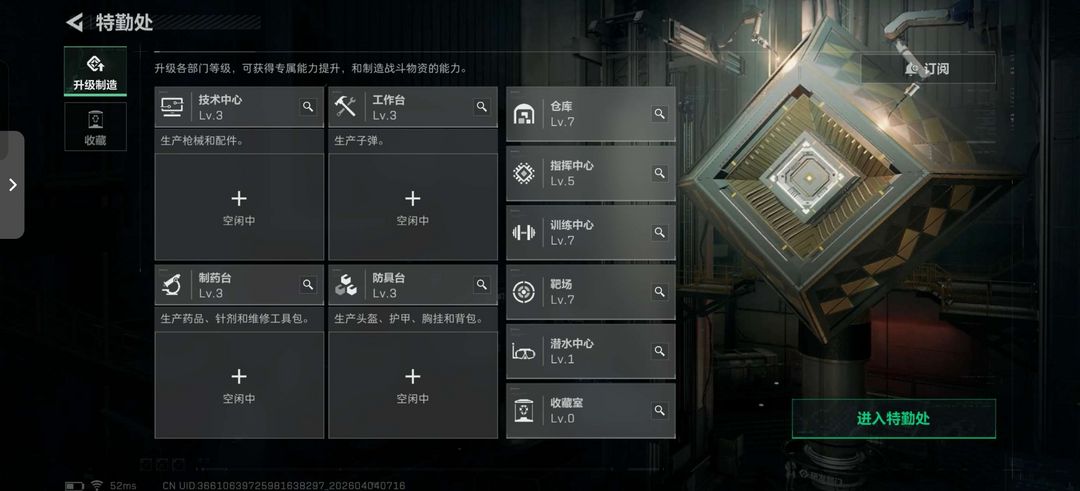Add ammo production in 工作台 slot
This screenshot has height=491, width=1080.
[x=413, y=207]
